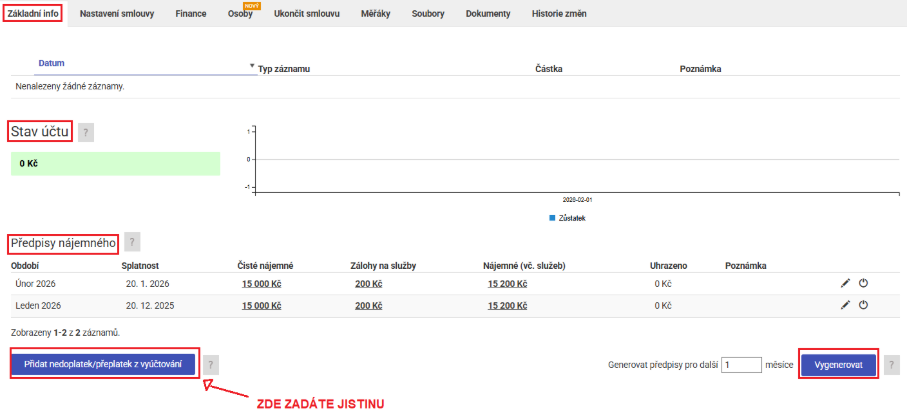Click the power icon in Únor 2026 row
This screenshot has width=907, height=417.
pyautogui.click(x=863, y=283)
